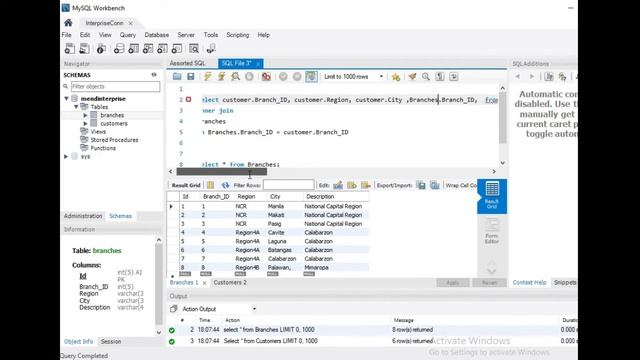Save the SQL script with floppy icon

[x=191, y=76]
